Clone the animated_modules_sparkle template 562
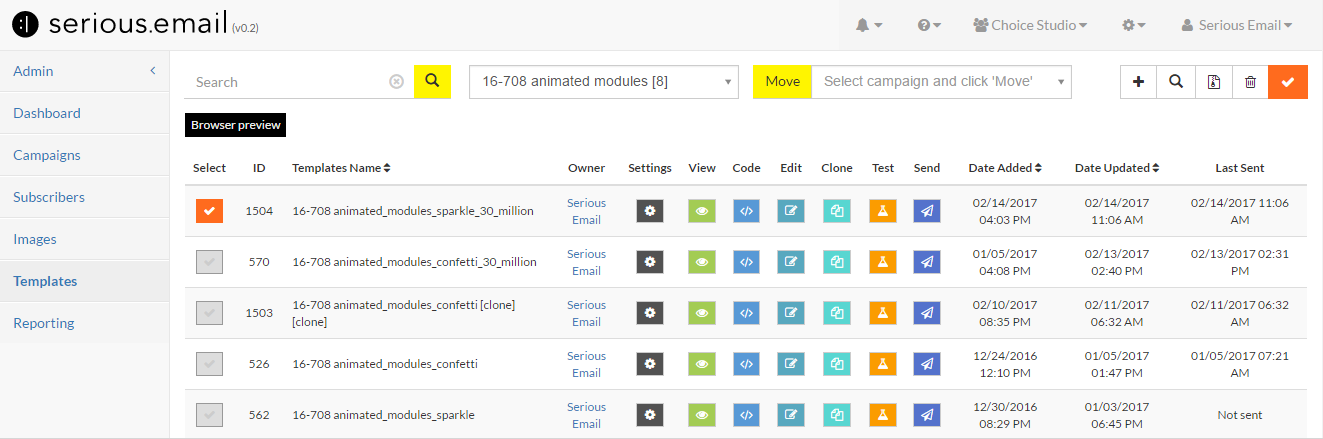1323x439 pixels. click(836, 415)
